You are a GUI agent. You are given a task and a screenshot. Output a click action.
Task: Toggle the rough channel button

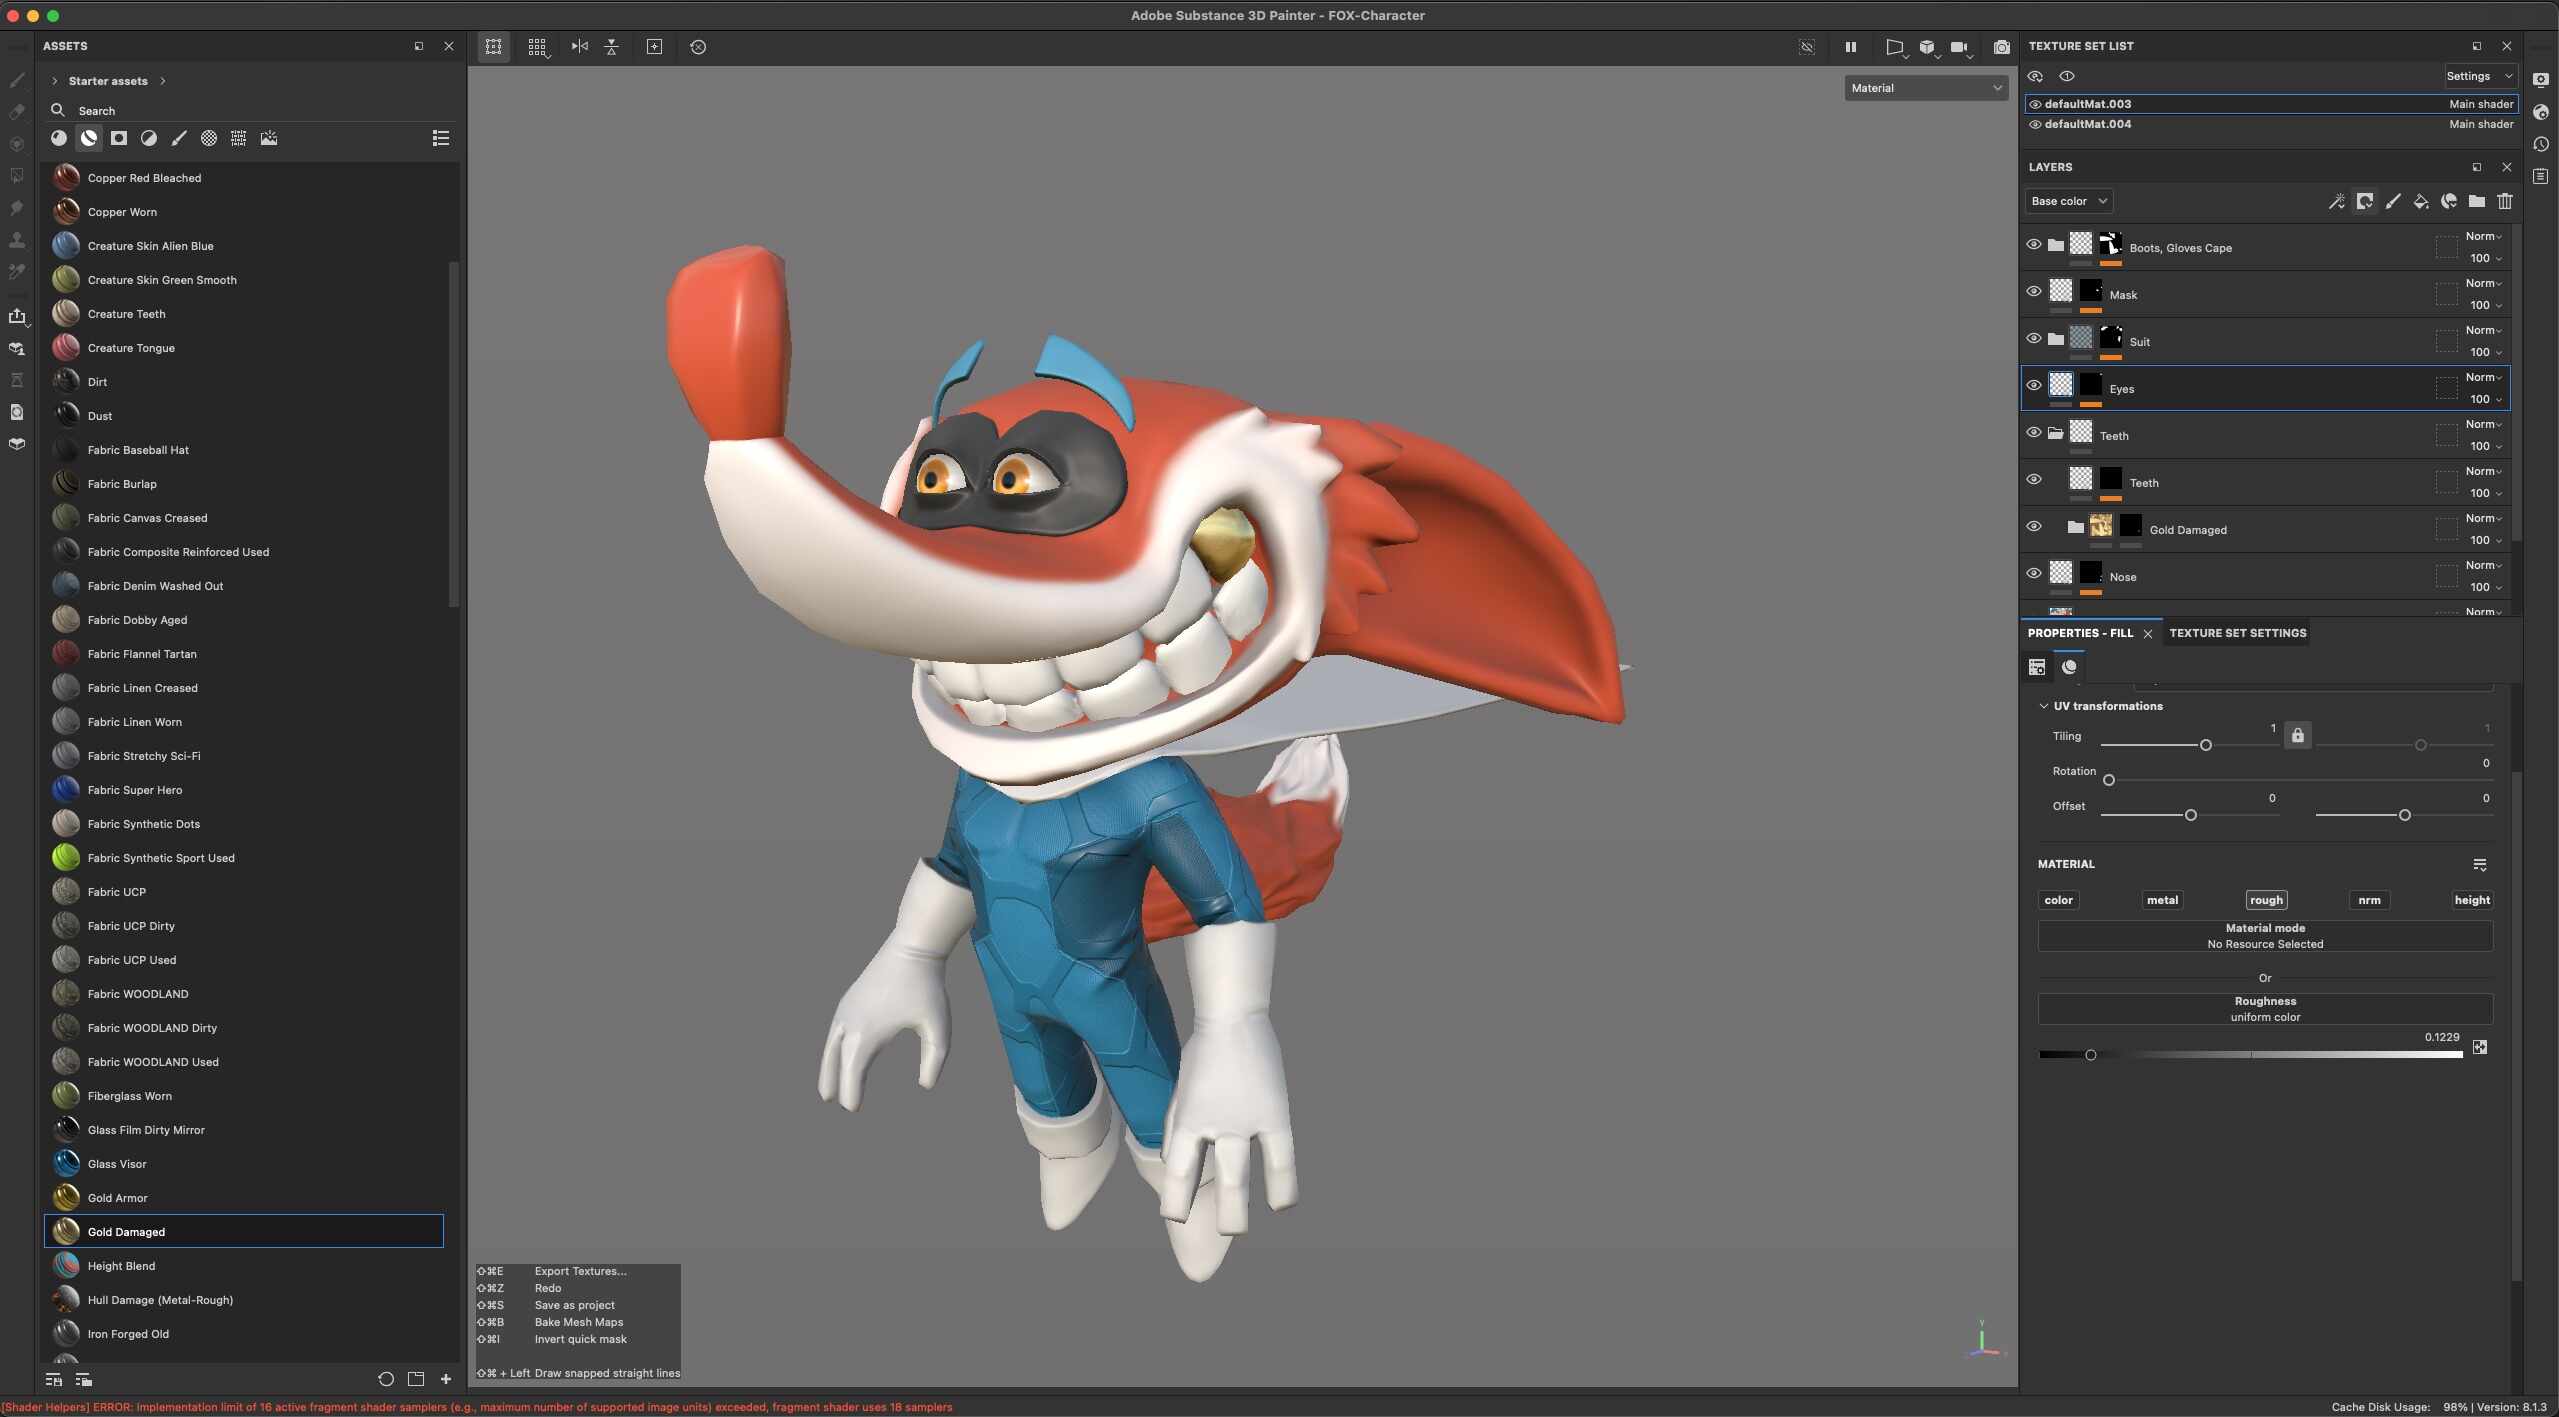[x=2266, y=900]
